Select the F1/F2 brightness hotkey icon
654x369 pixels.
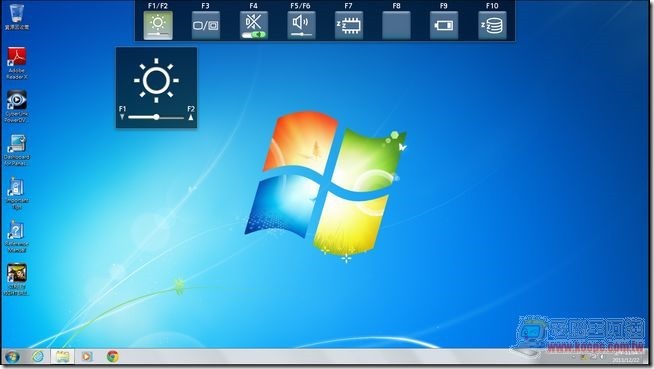pyautogui.click(x=158, y=25)
